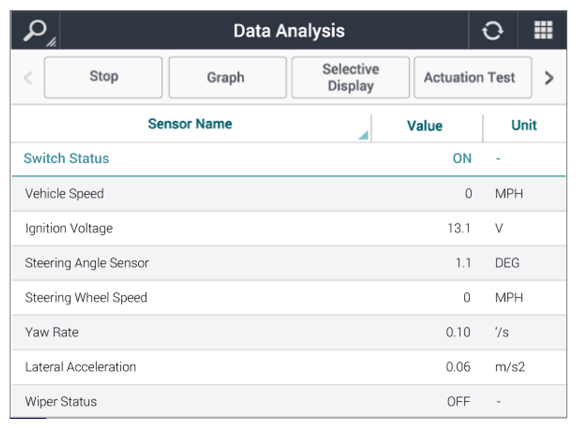This screenshot has width=578, height=428.
Task: Click the 13.1 voltage value
Action: coord(459,228)
